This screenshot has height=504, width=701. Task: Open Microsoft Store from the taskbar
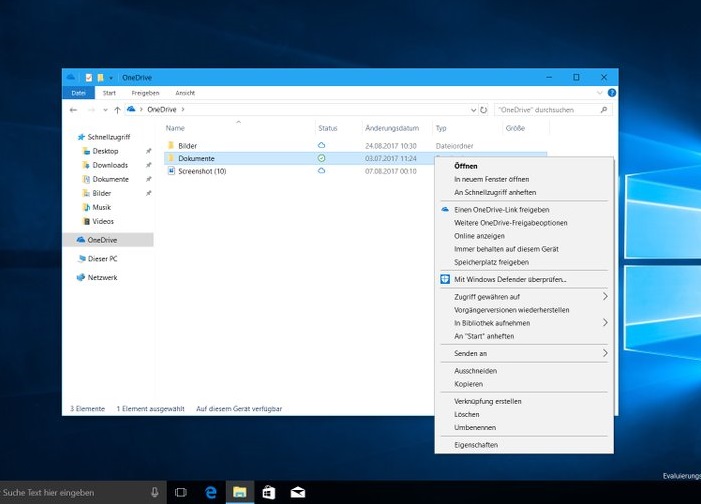point(268,492)
